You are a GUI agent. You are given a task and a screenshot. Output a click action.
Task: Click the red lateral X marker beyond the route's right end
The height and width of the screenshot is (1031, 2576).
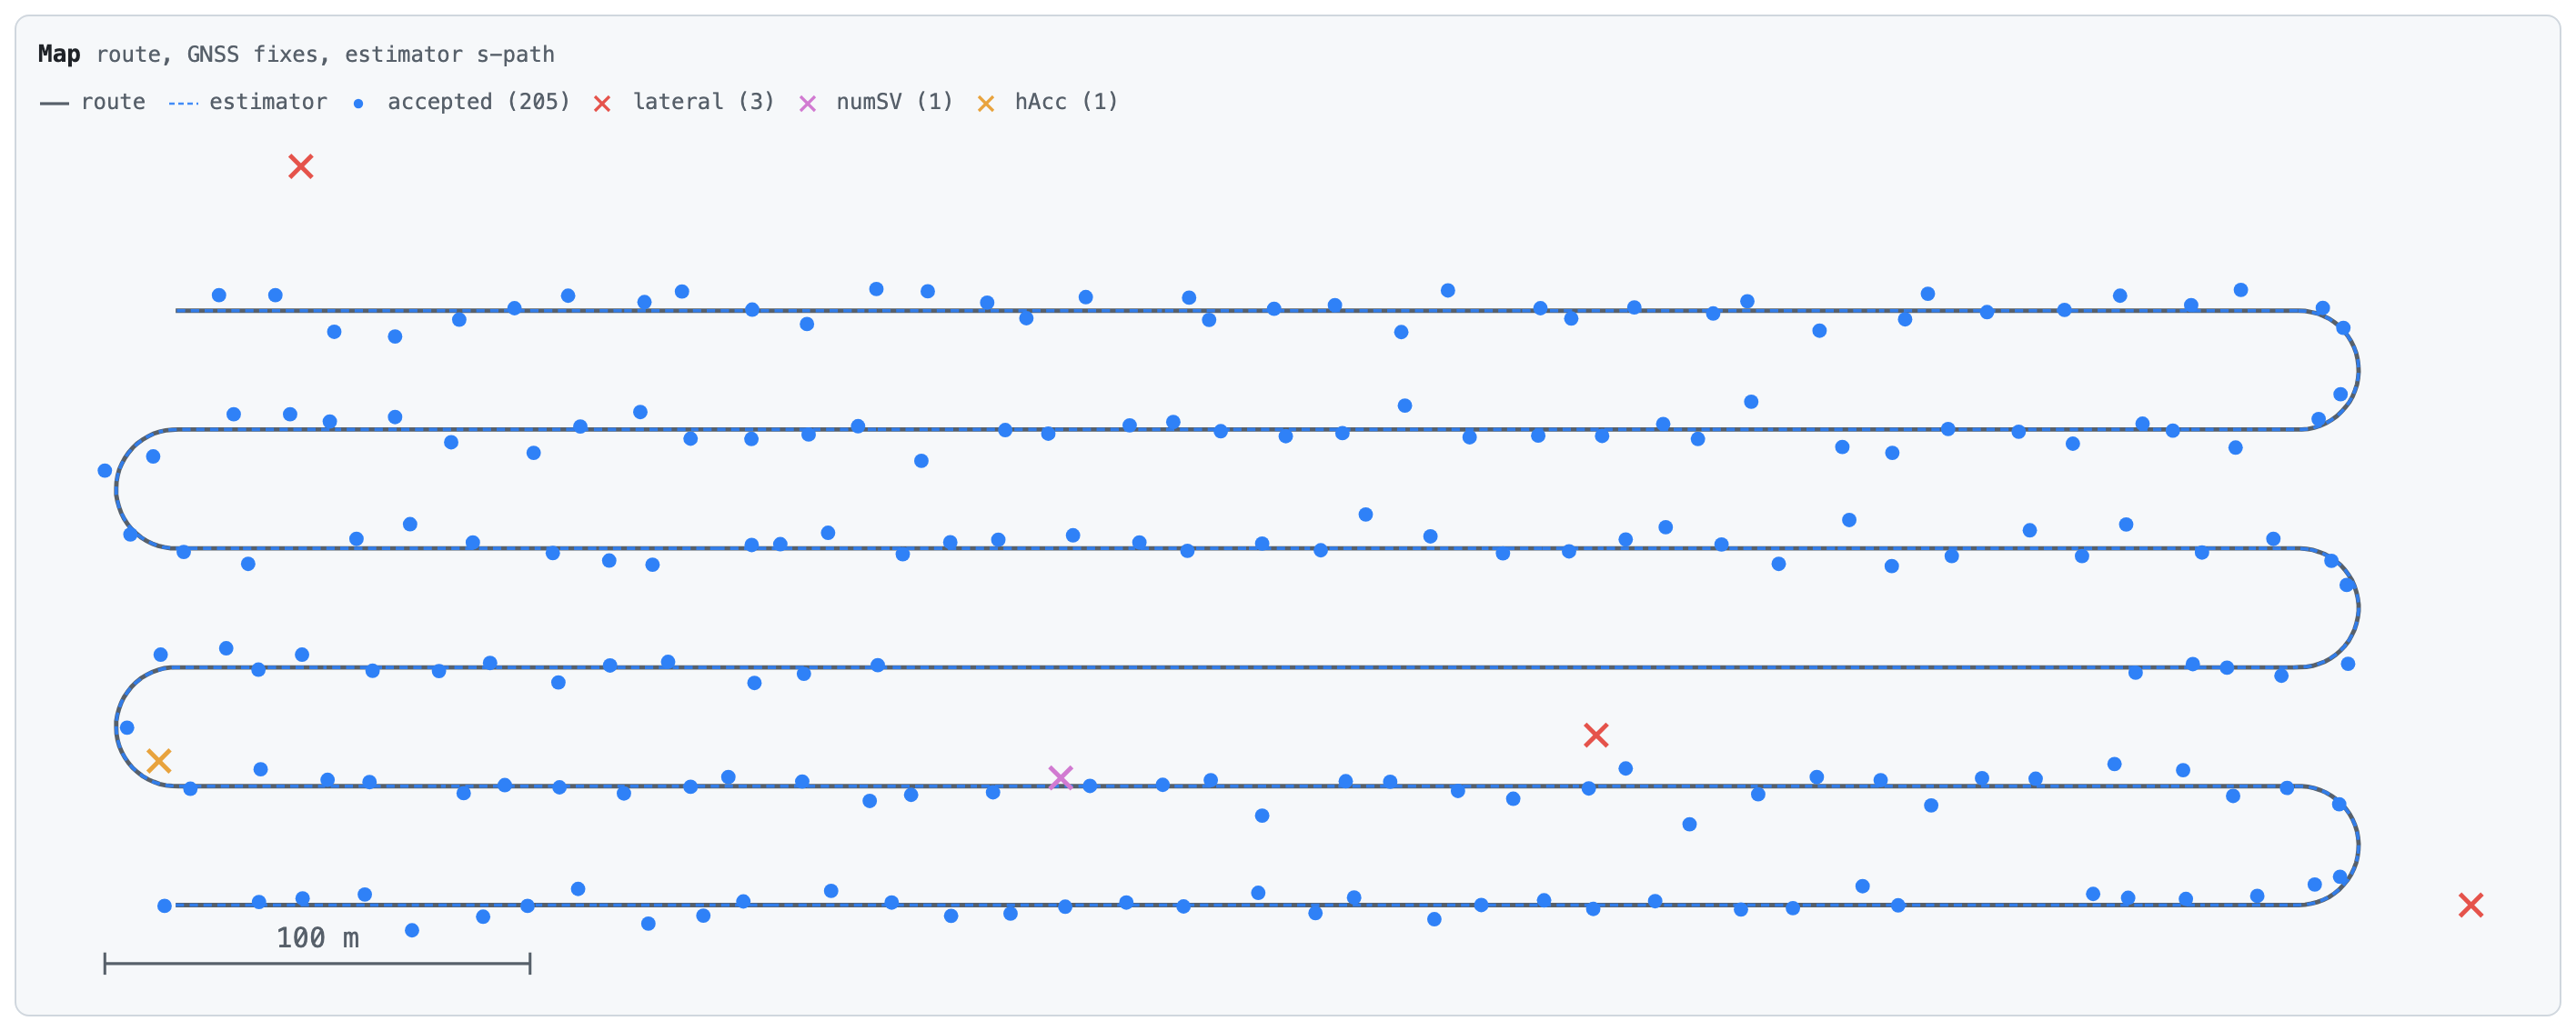[2470, 905]
